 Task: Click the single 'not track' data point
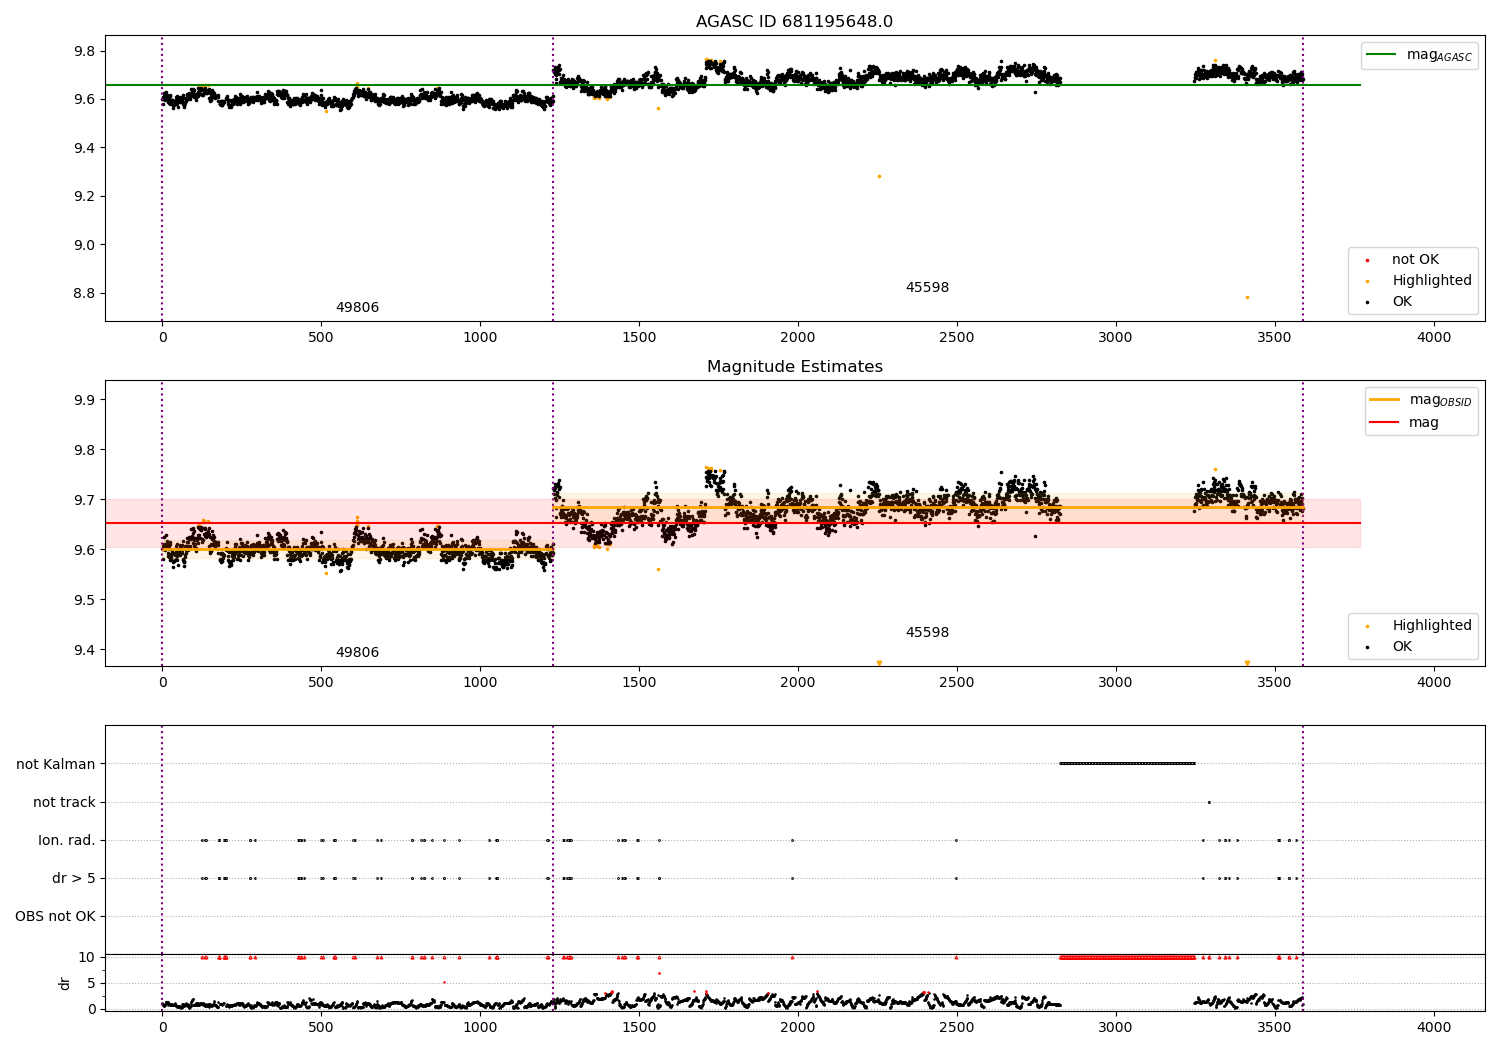(1209, 802)
